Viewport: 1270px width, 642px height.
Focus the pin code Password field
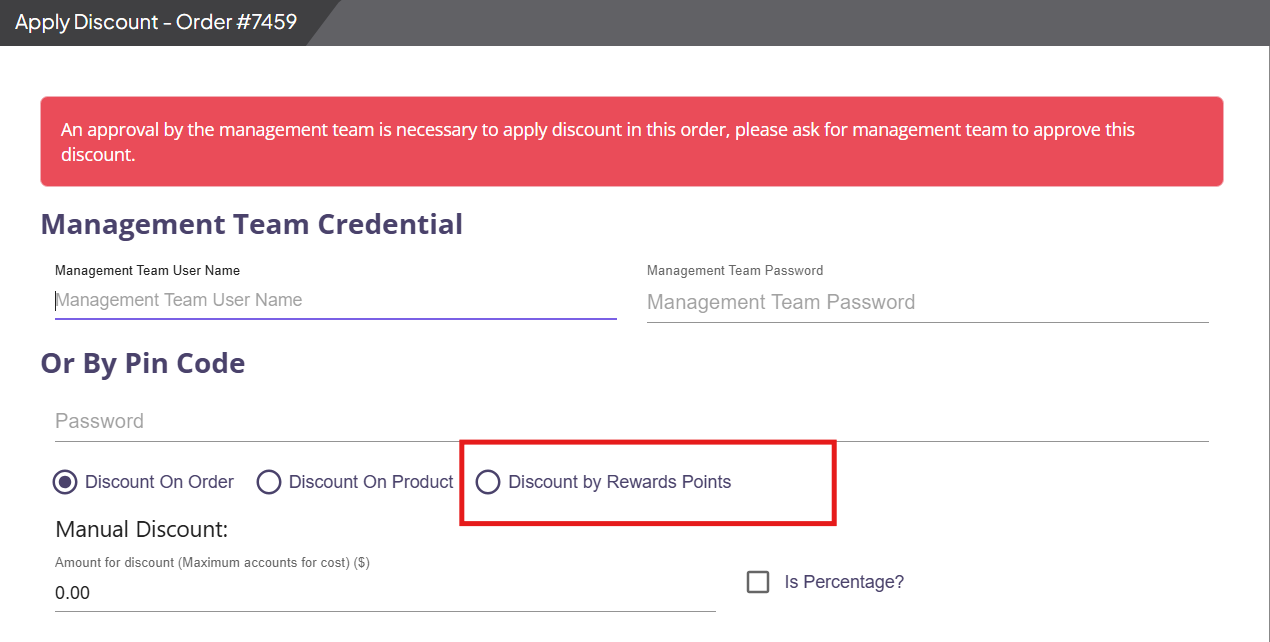pos(632,421)
